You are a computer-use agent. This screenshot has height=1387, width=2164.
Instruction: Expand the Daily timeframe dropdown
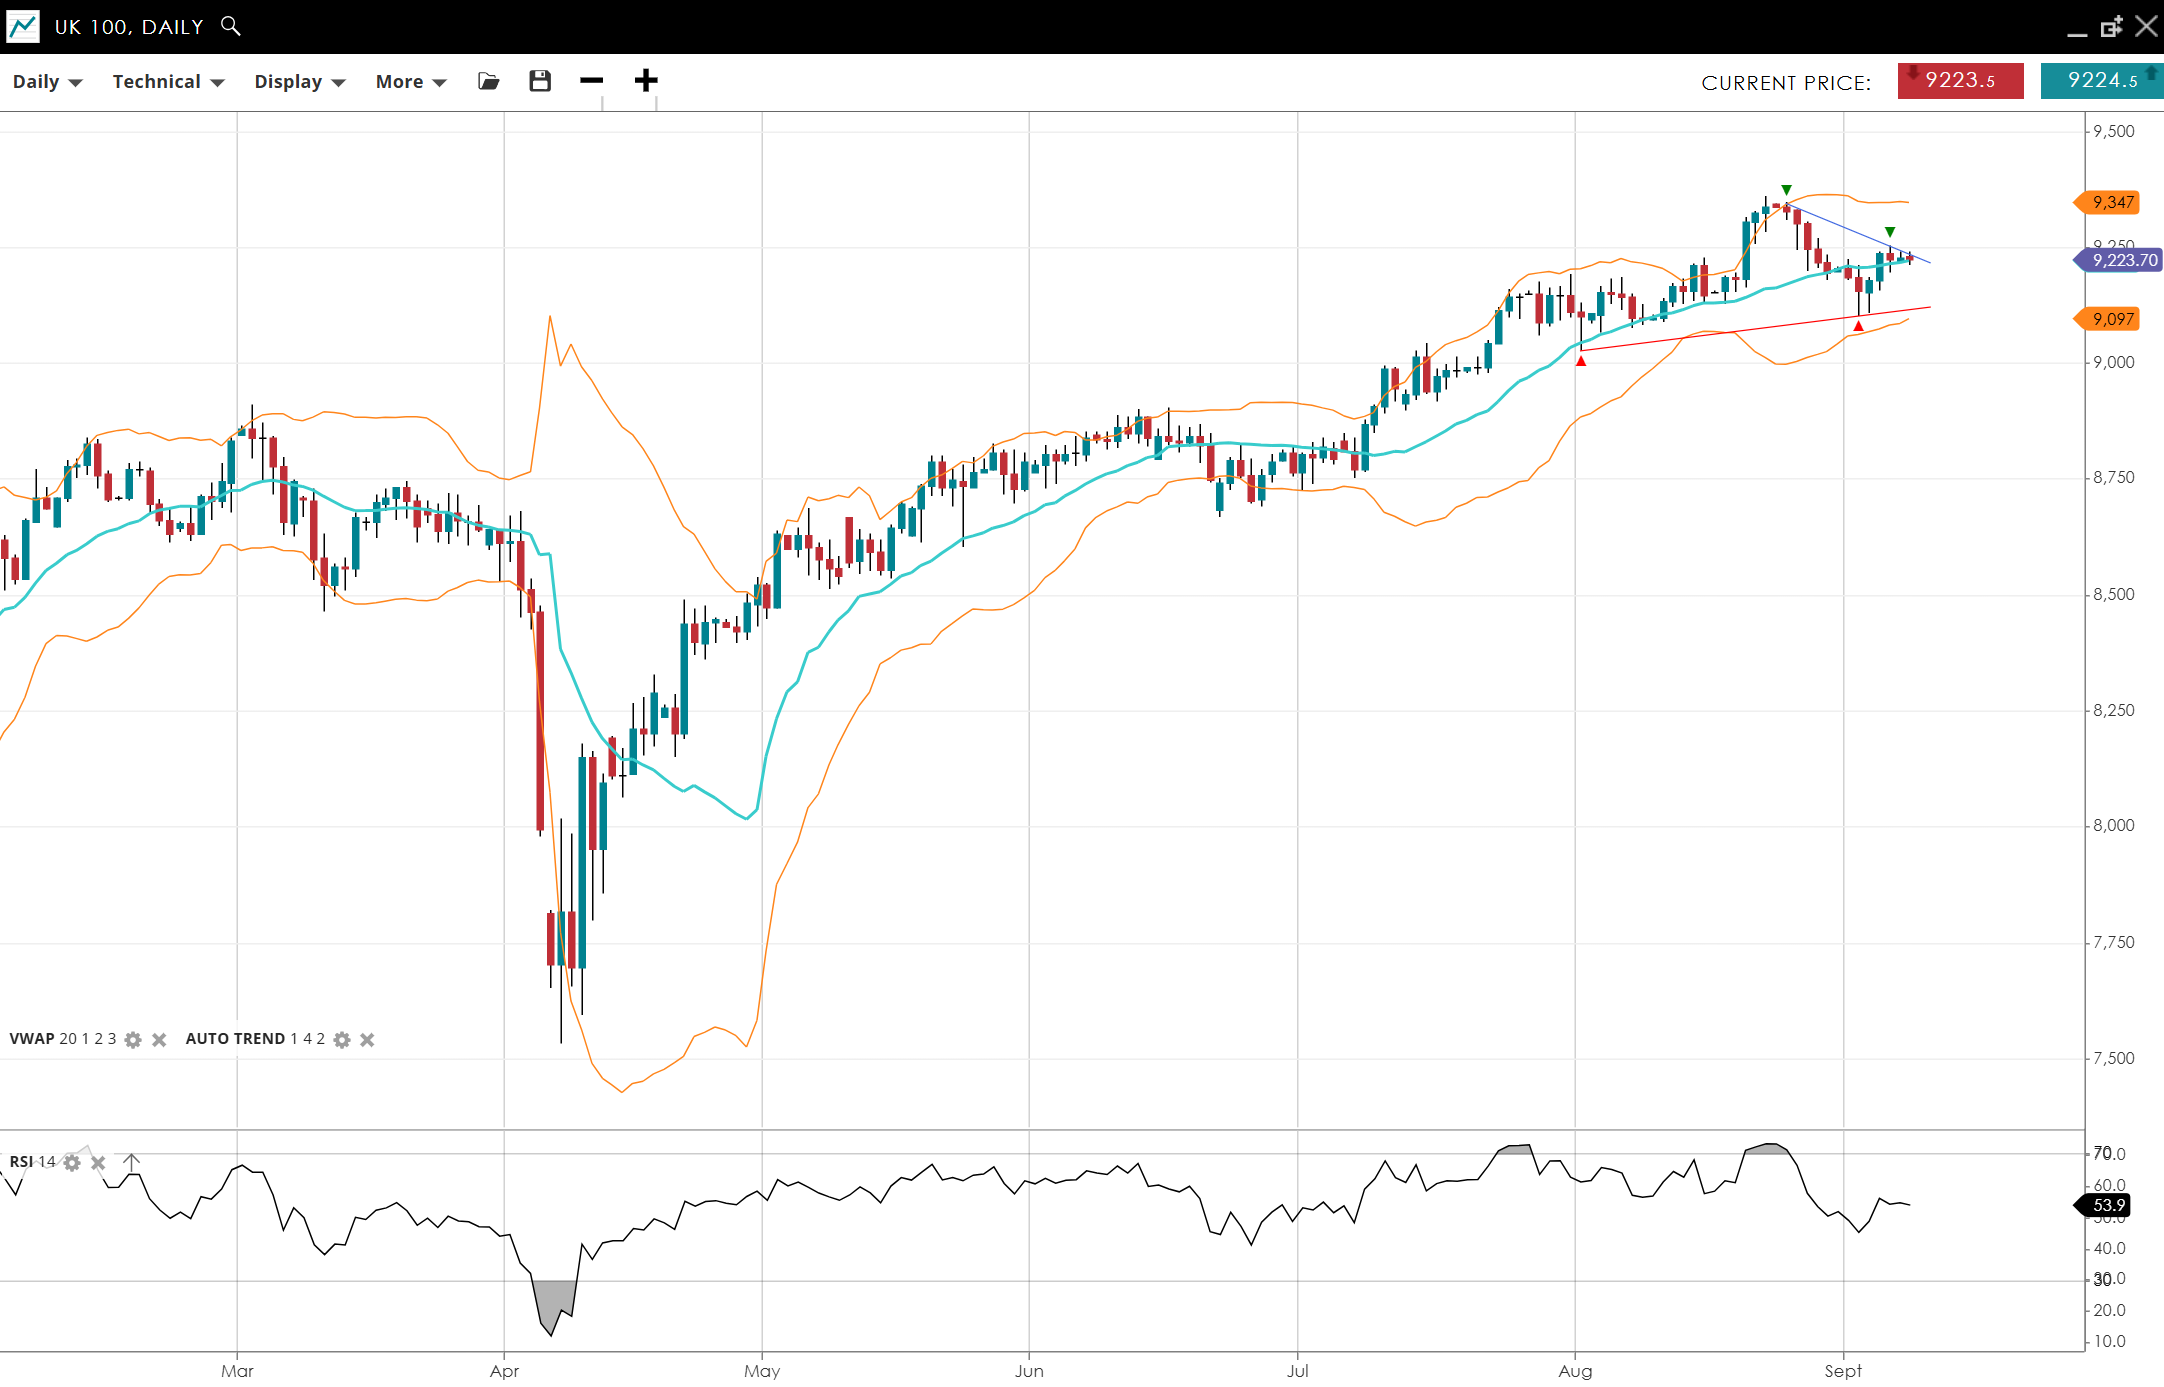coord(47,82)
